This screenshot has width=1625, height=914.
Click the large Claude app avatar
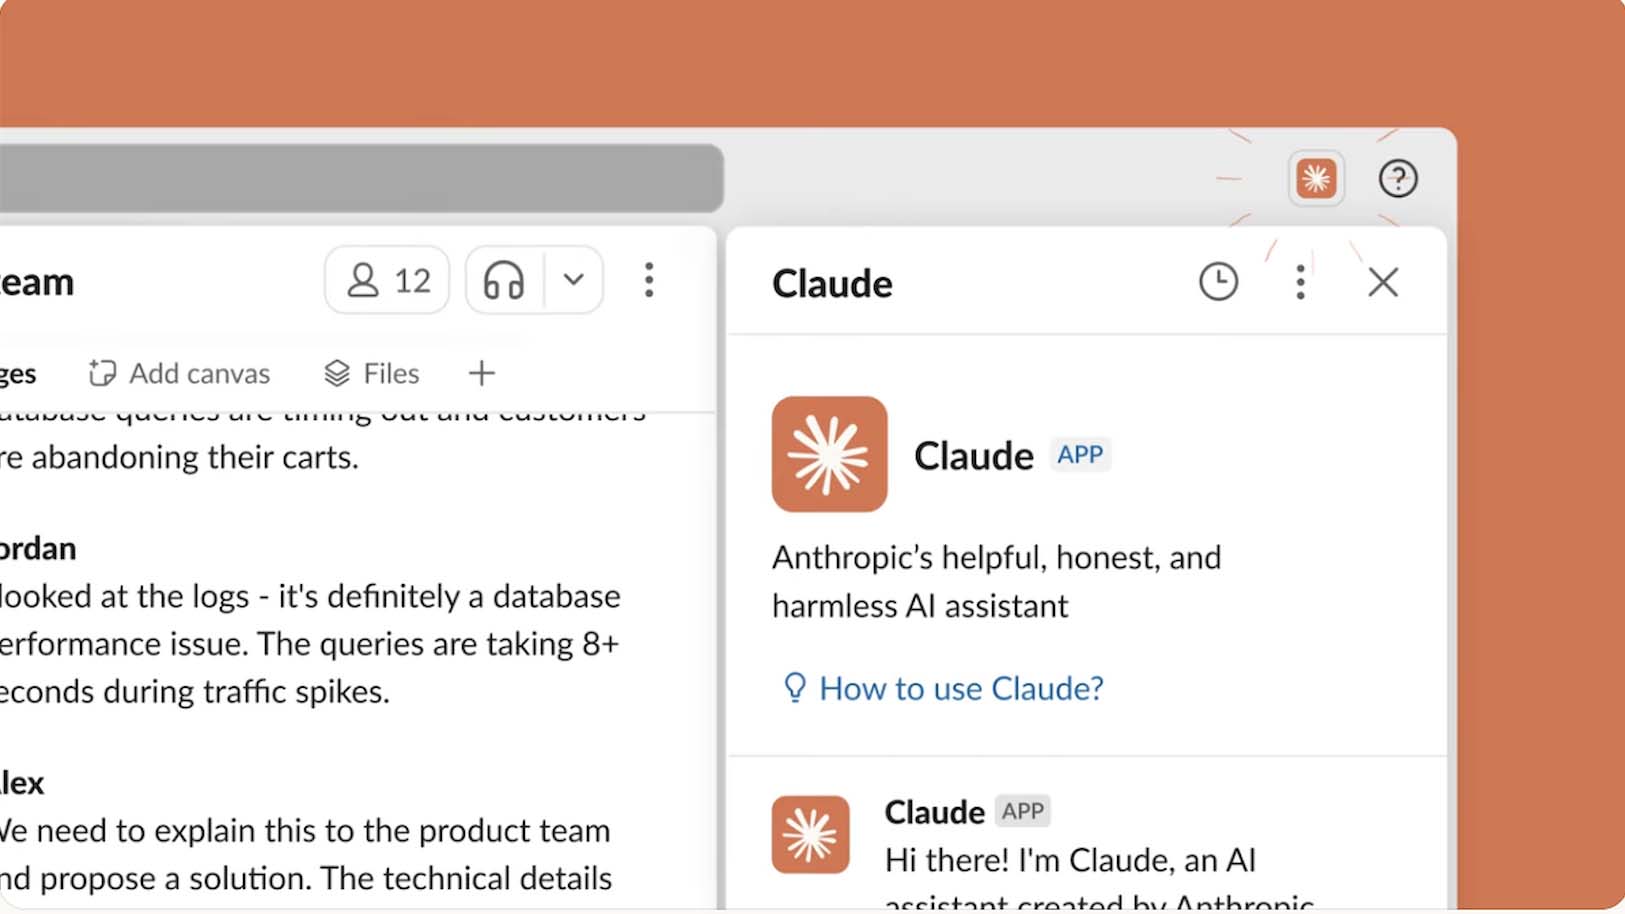pyautogui.click(x=829, y=454)
